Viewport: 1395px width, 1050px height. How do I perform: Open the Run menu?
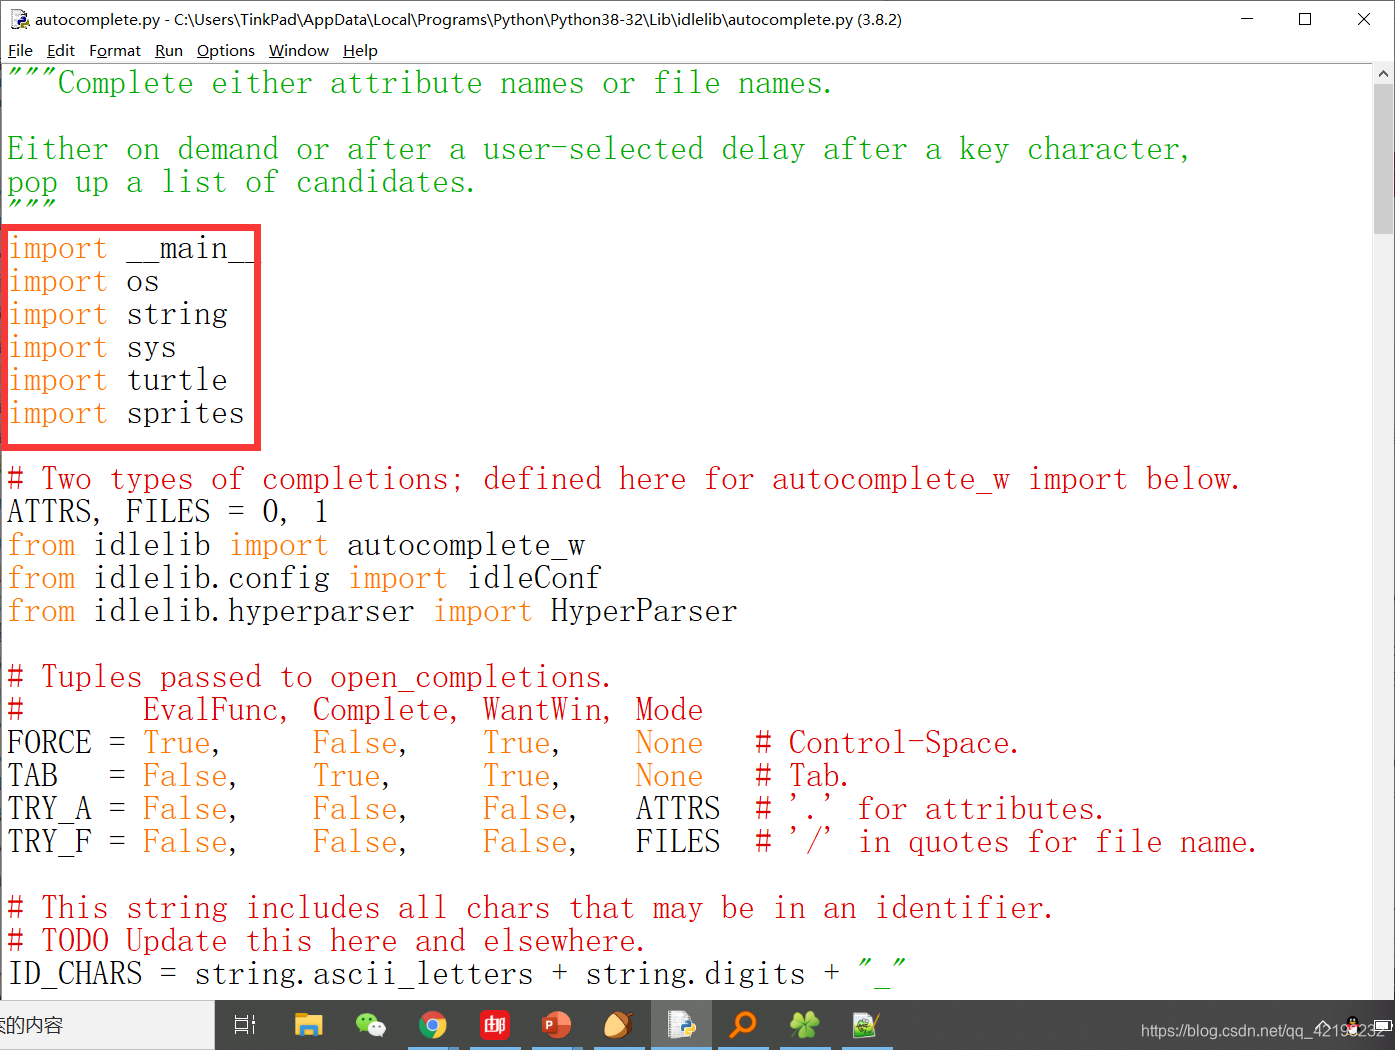click(168, 50)
